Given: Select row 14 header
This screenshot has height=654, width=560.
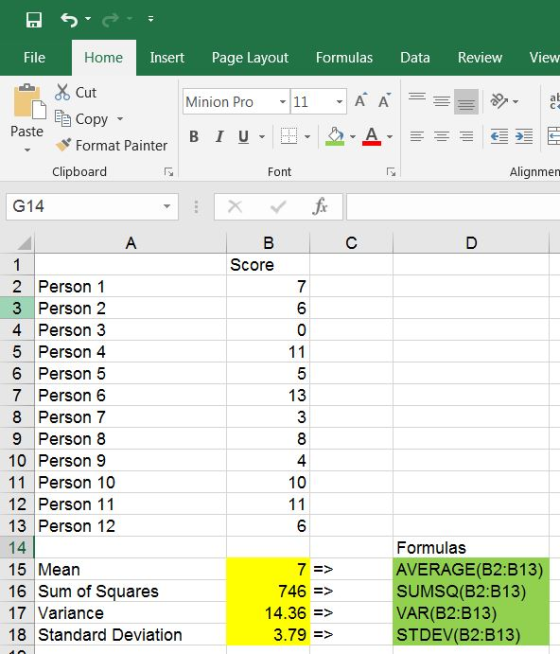Looking at the screenshot, I should tap(17, 548).
